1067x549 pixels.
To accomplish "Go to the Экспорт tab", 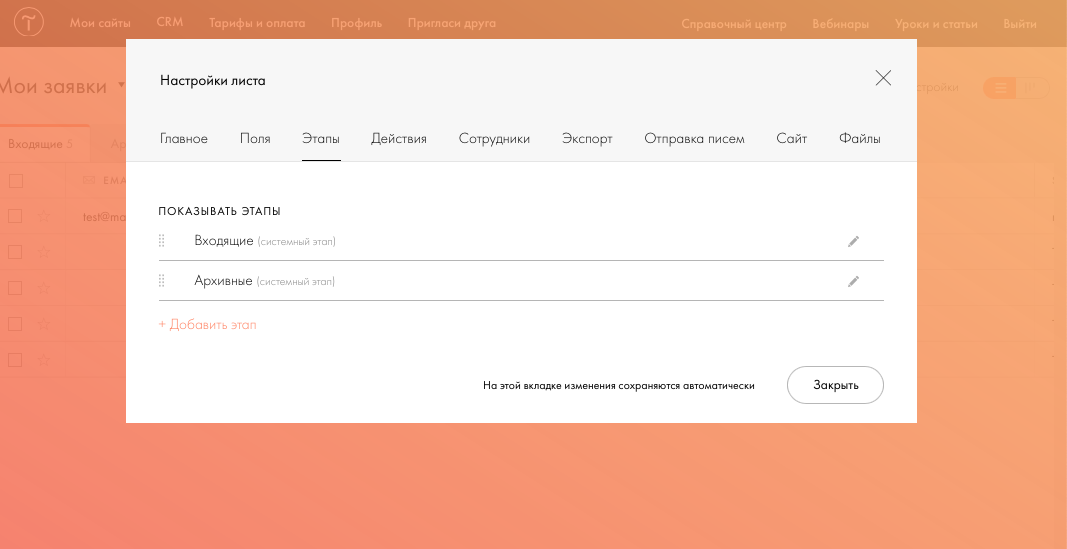I will click(587, 139).
